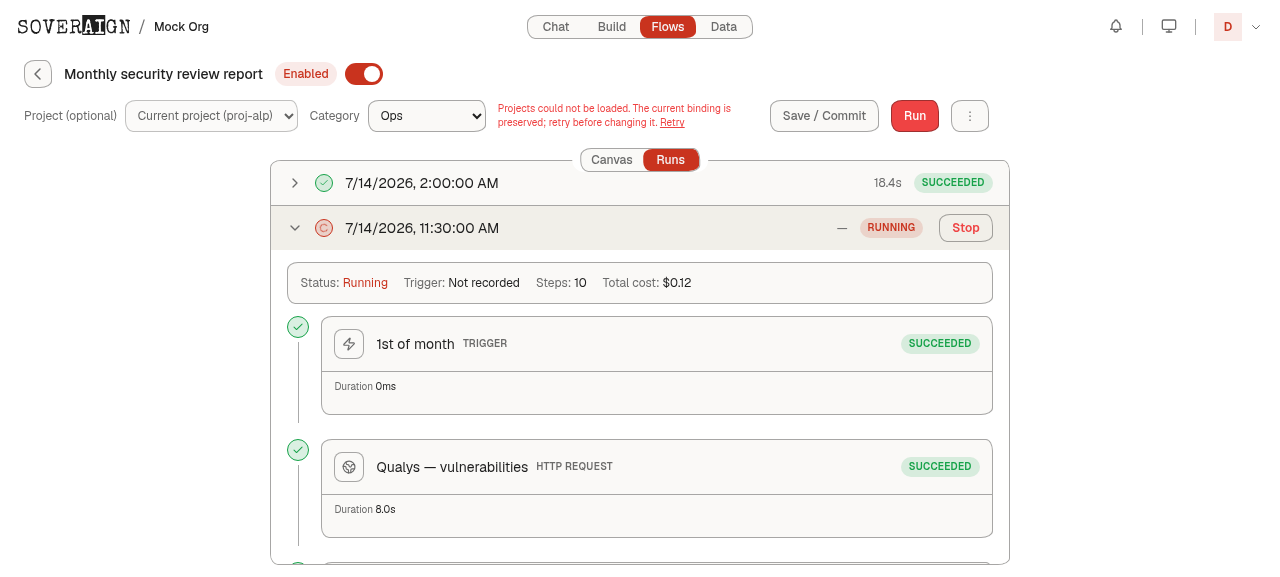Screen dimensions: 1280x577
Task: Click the Mock Org breadcrumb
Action: click(181, 27)
